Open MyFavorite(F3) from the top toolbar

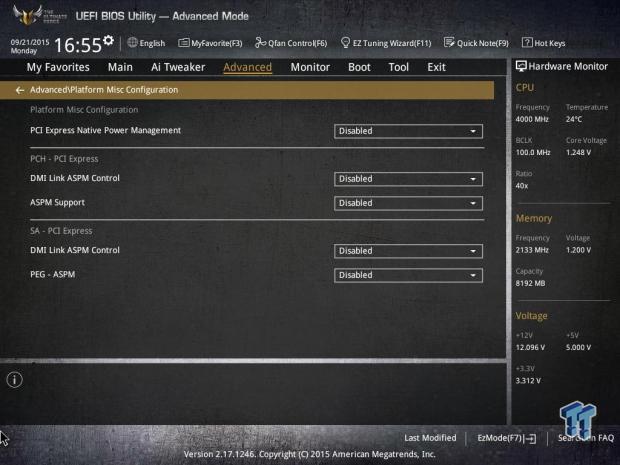[210, 43]
